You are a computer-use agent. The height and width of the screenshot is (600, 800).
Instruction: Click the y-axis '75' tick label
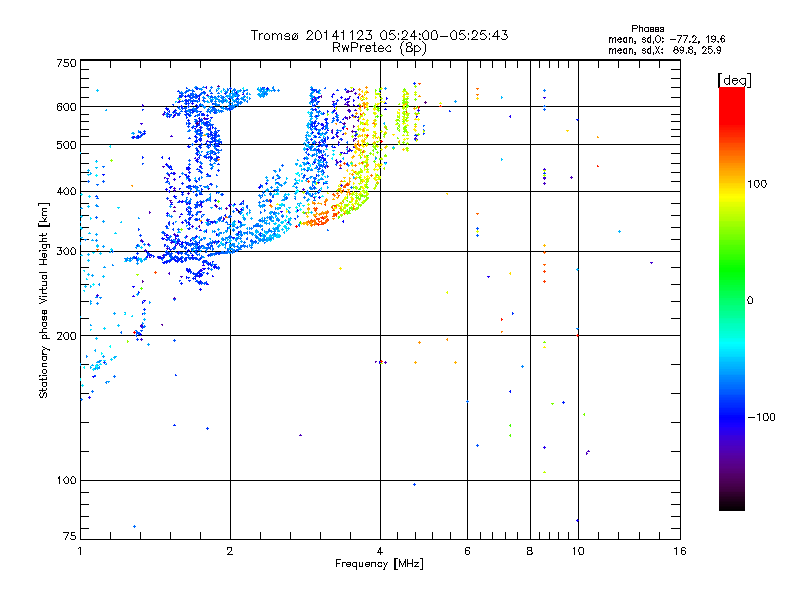pyautogui.click(x=70, y=536)
